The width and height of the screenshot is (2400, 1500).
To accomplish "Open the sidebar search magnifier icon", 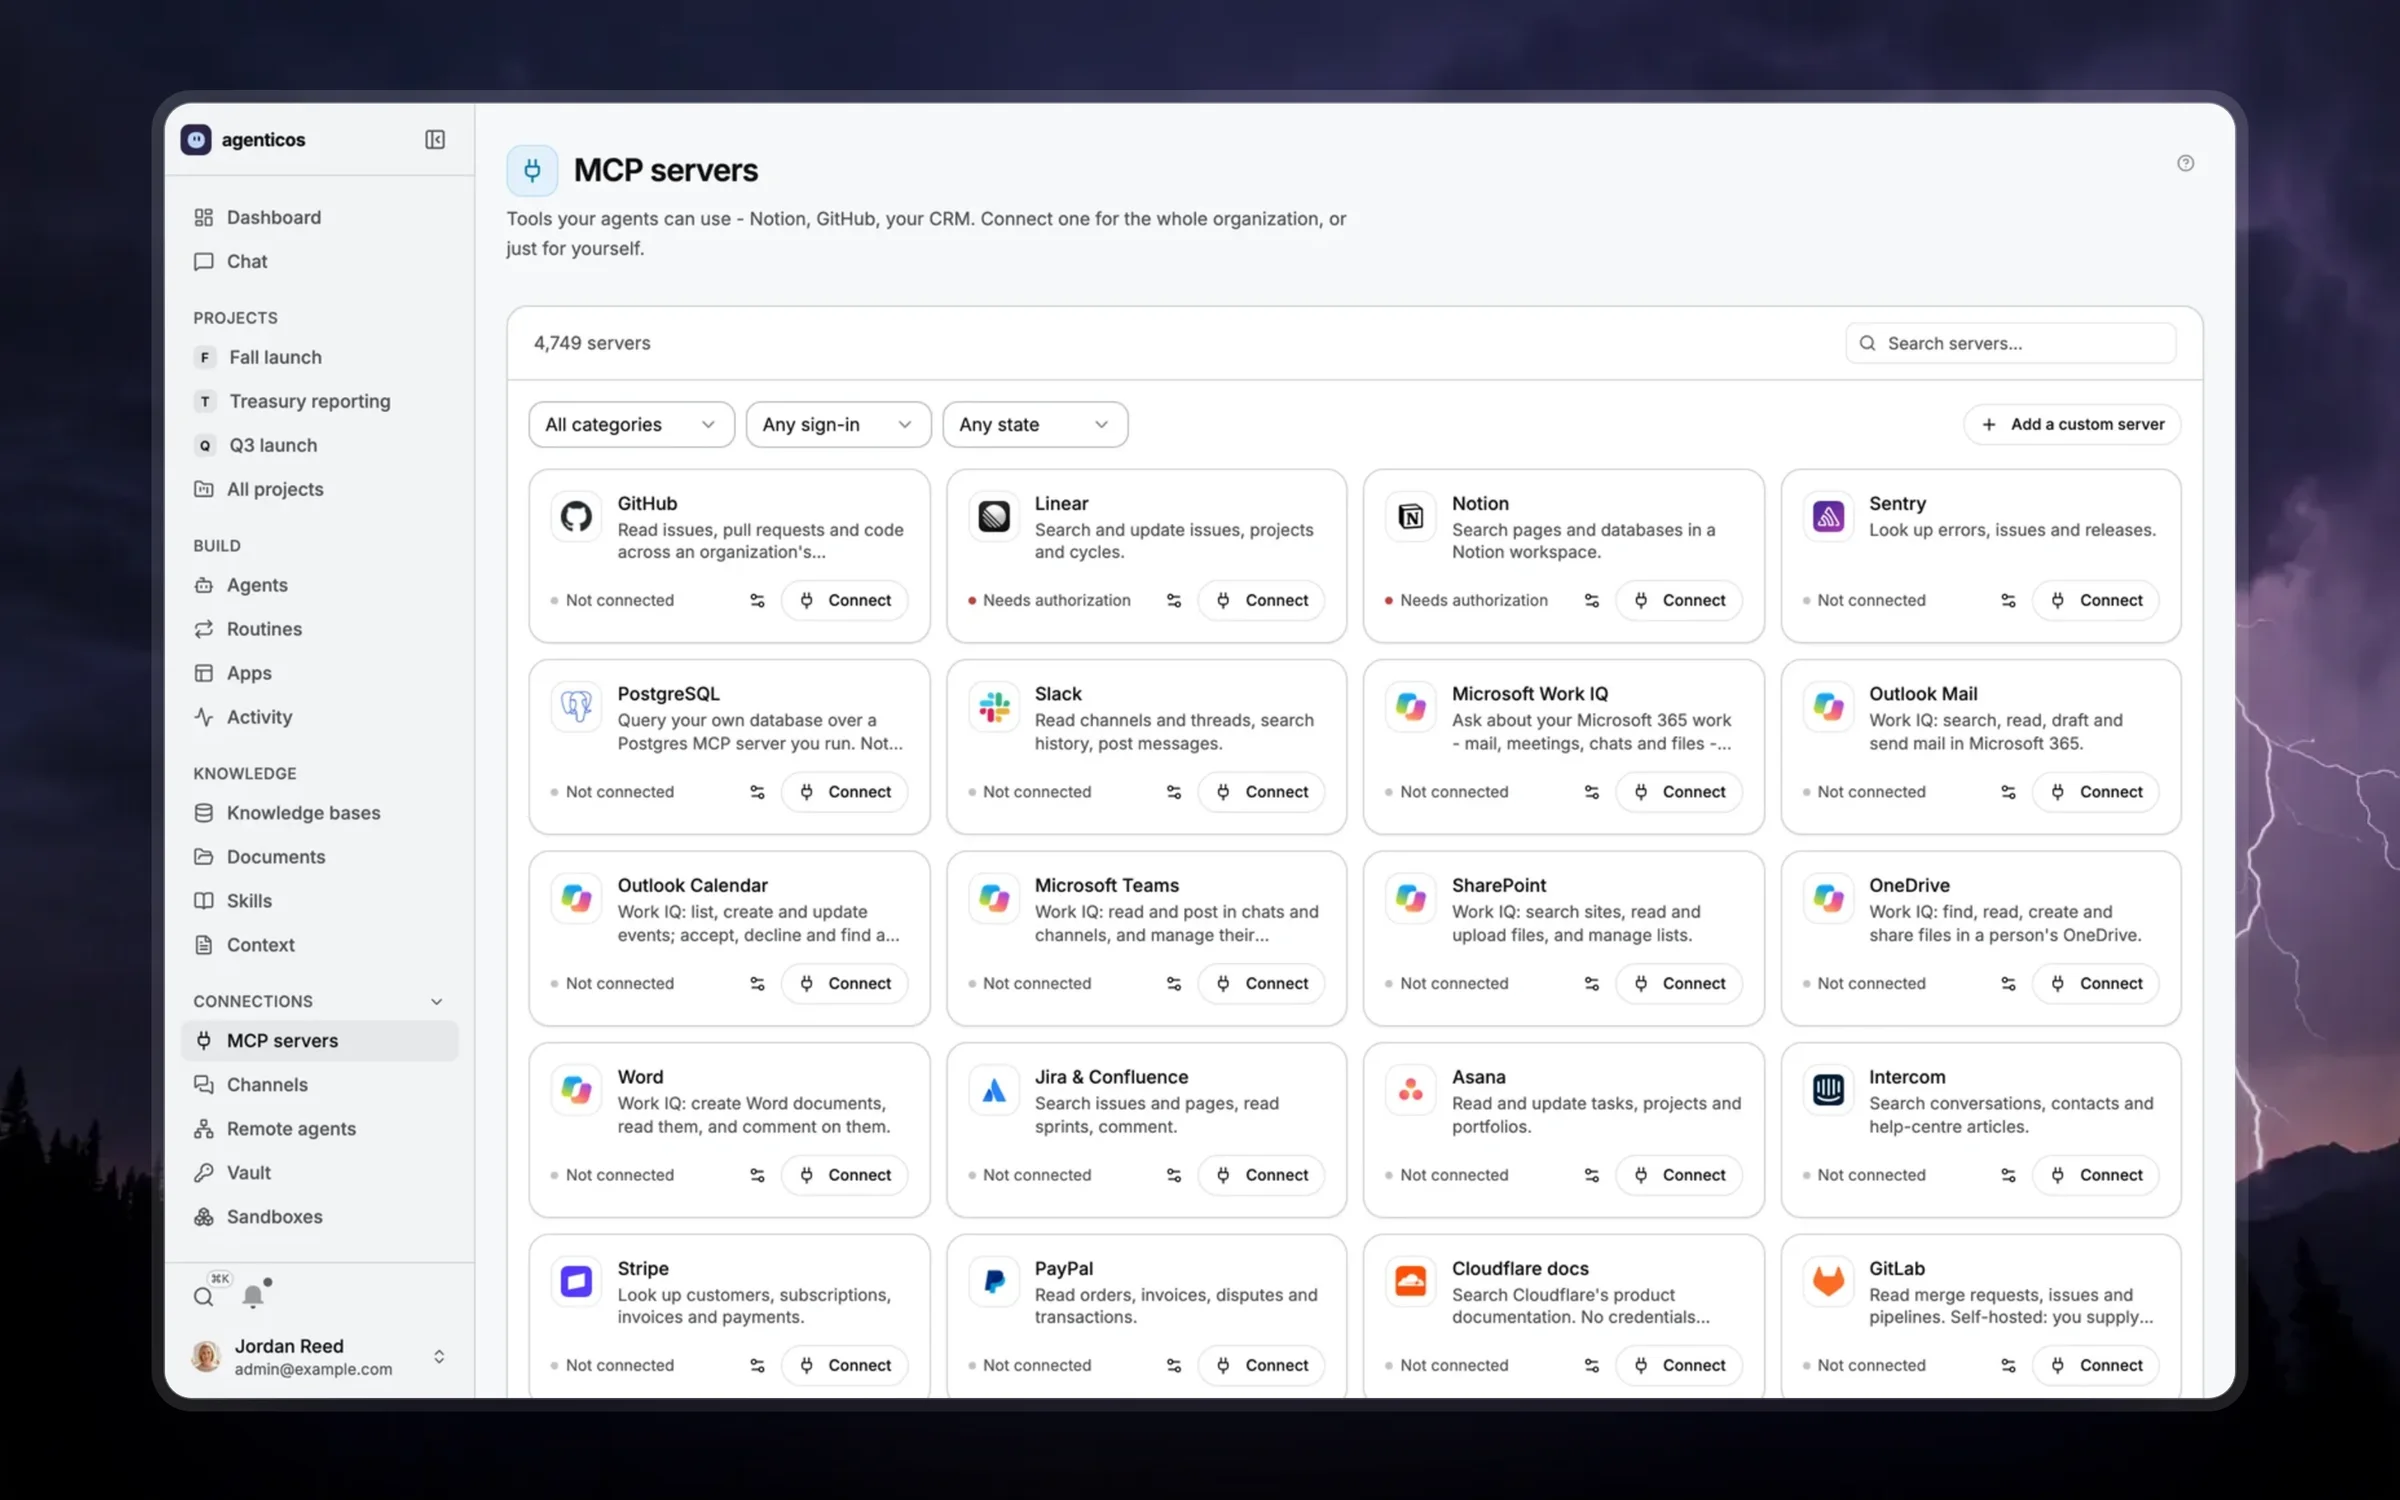I will (x=204, y=1296).
